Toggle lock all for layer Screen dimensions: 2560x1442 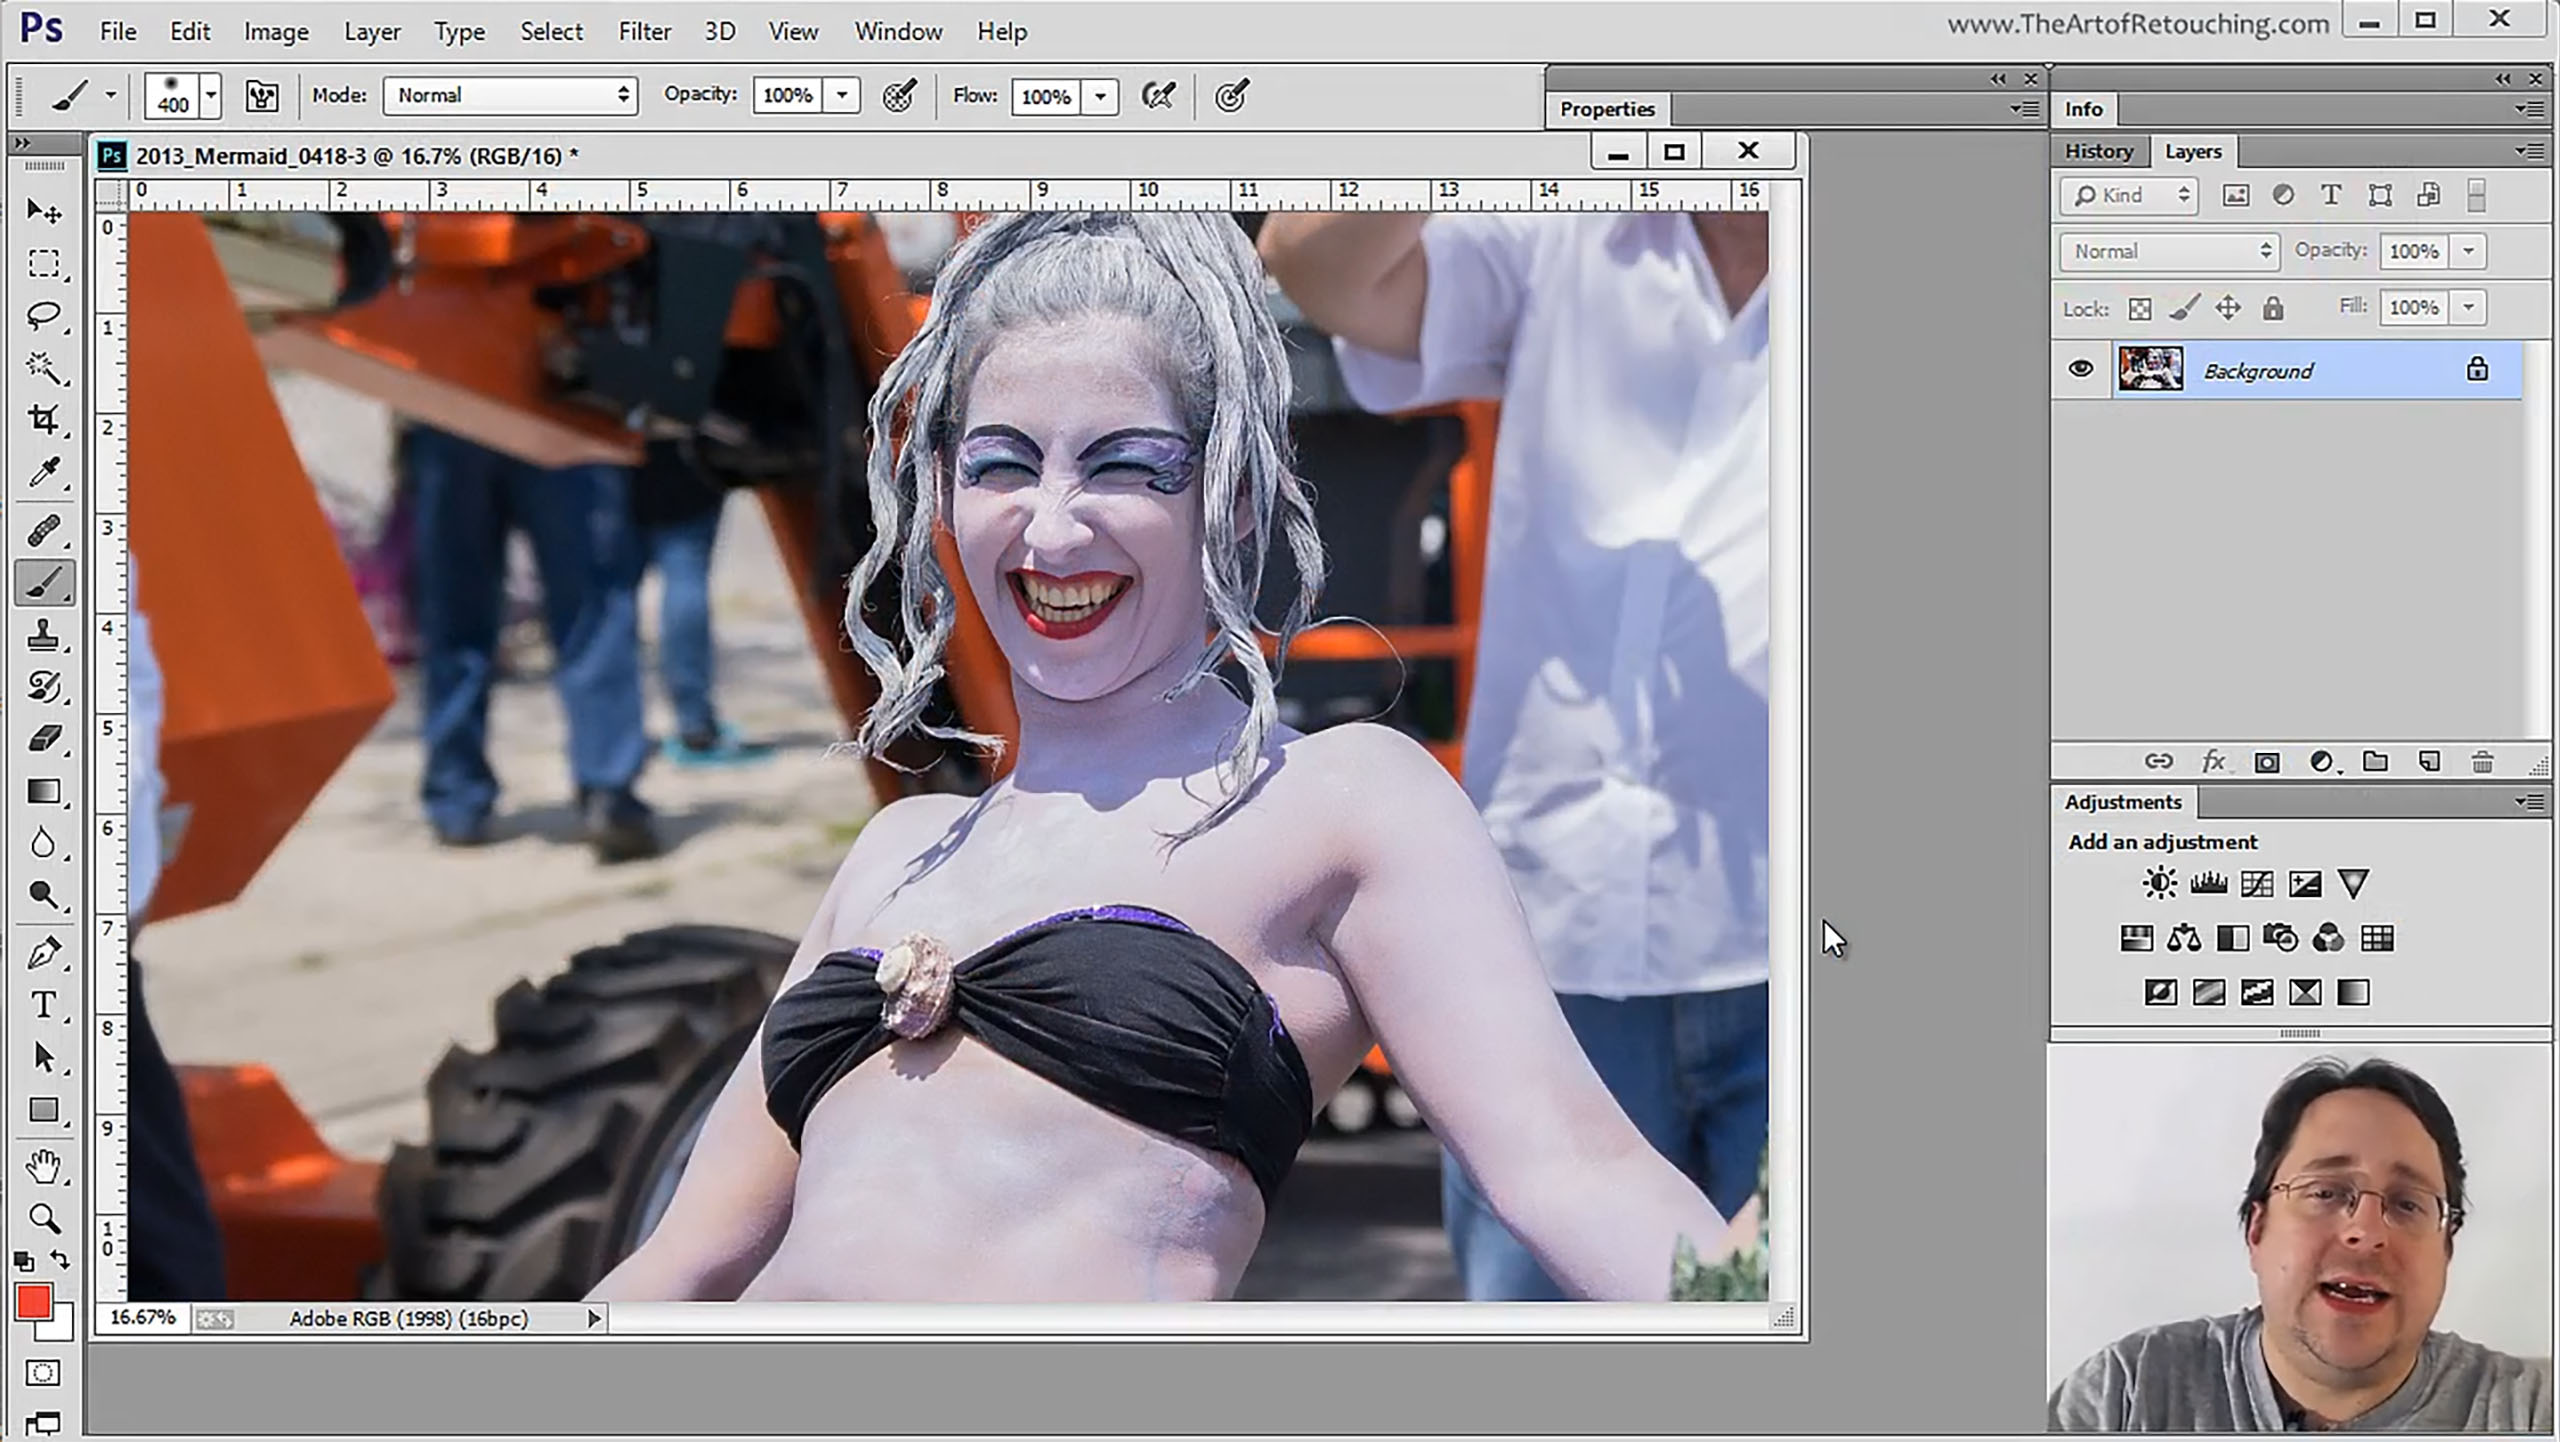[2273, 309]
